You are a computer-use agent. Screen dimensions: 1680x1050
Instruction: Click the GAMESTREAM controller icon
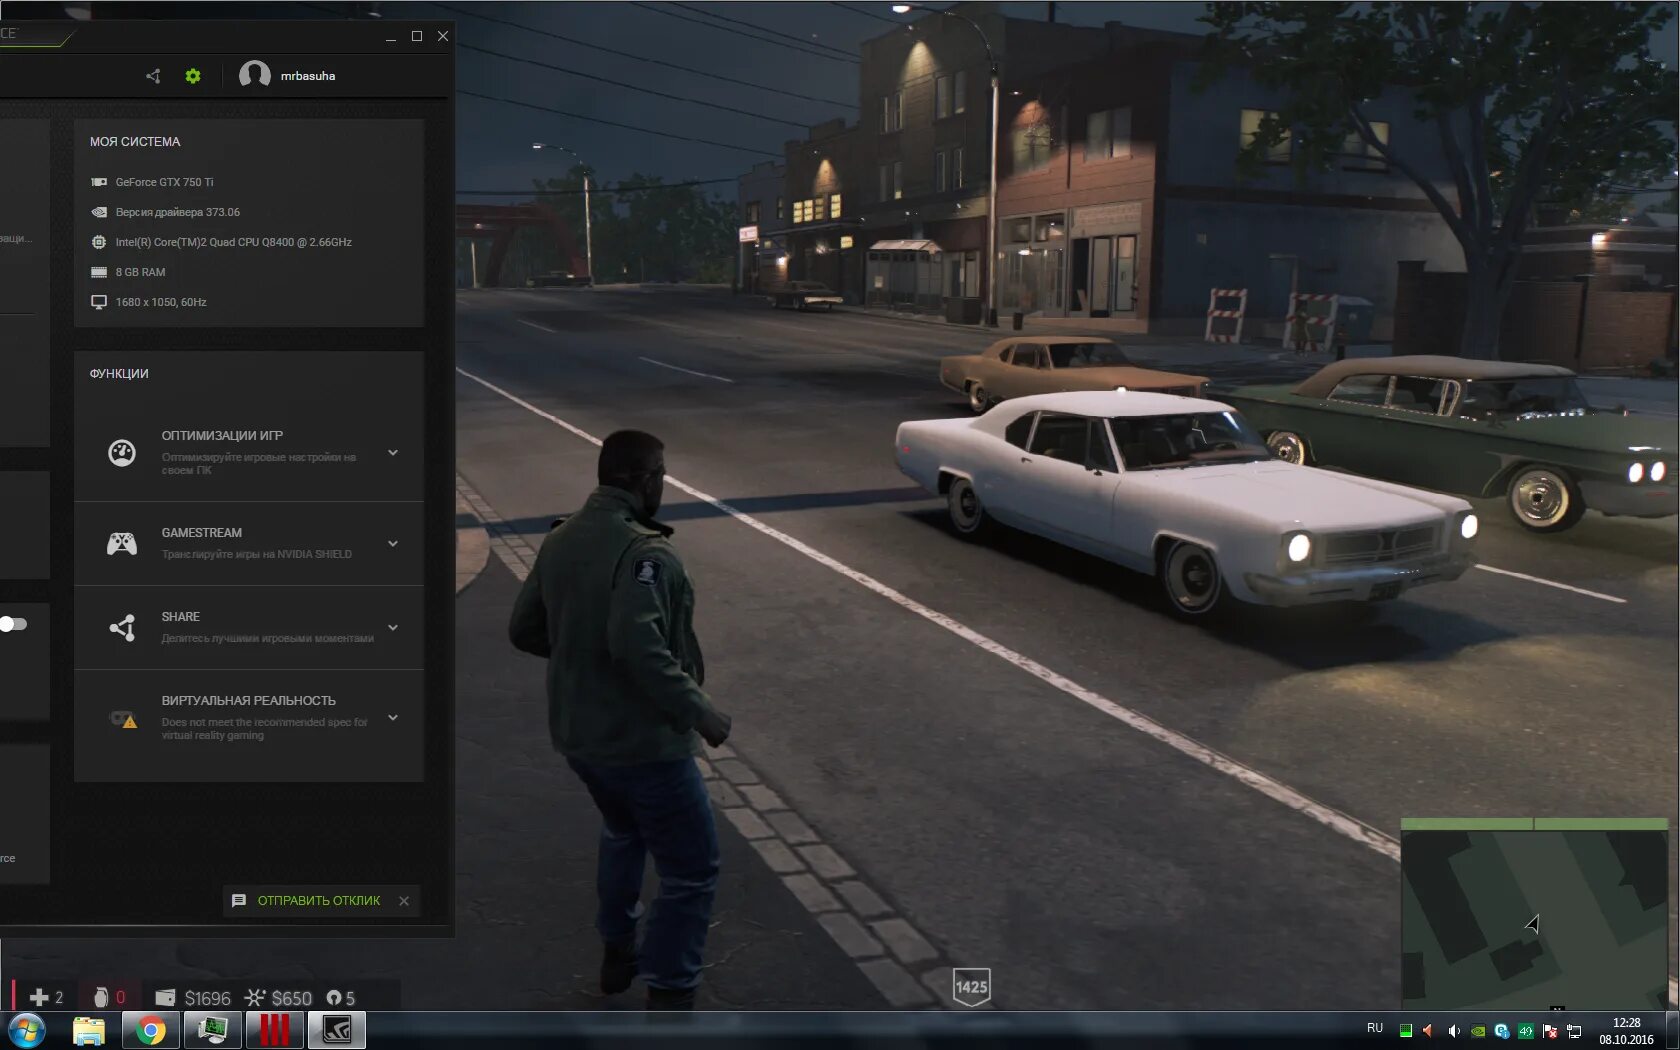point(122,543)
